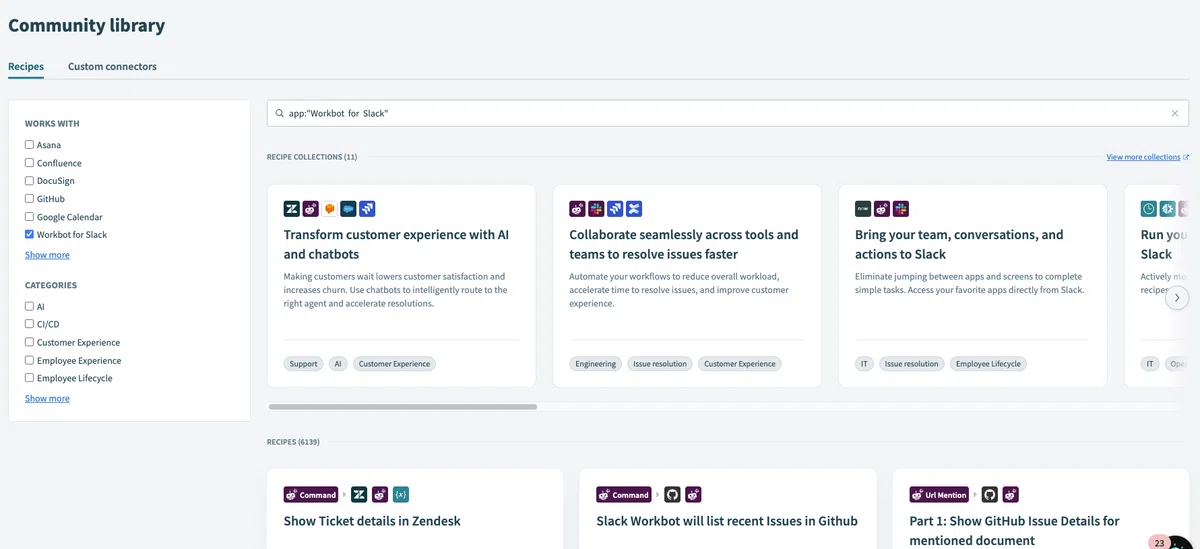Tick Customer Experience category checkbox
Image resolution: width=1200 pixels, height=549 pixels.
tap(29, 342)
